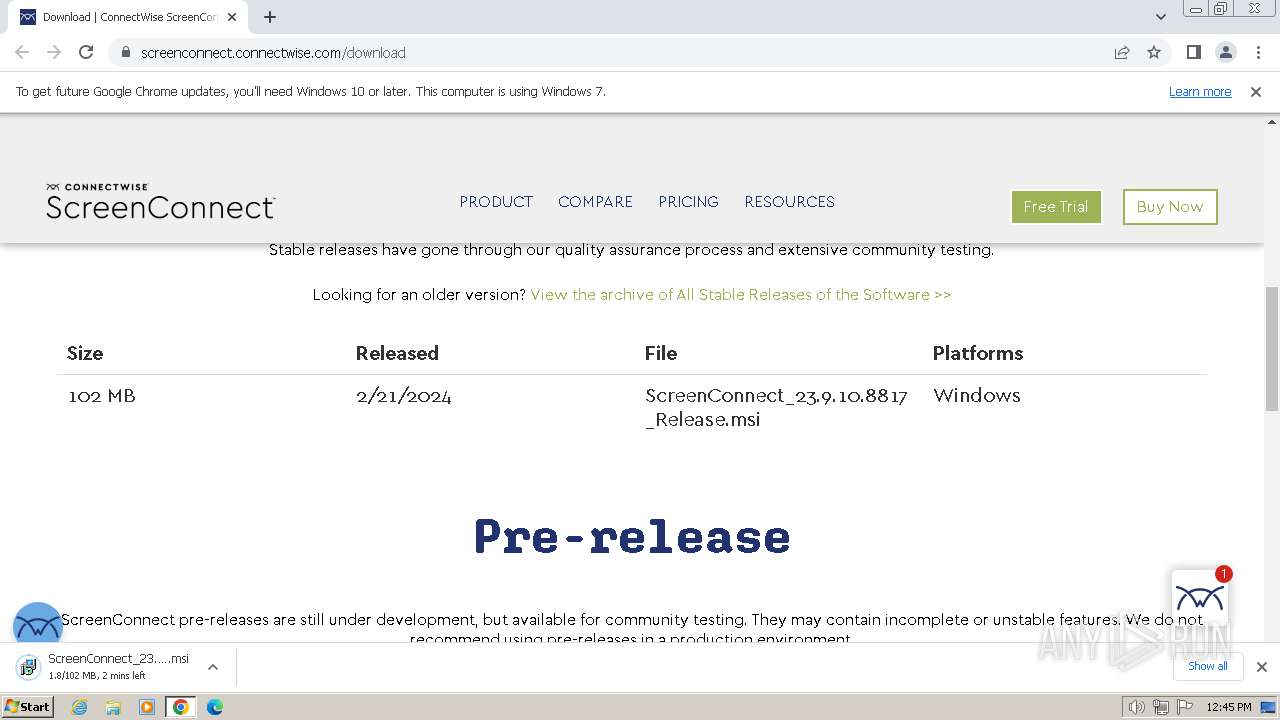Click the system tray volume icon
The width and height of the screenshot is (1280, 720).
[1136, 707]
